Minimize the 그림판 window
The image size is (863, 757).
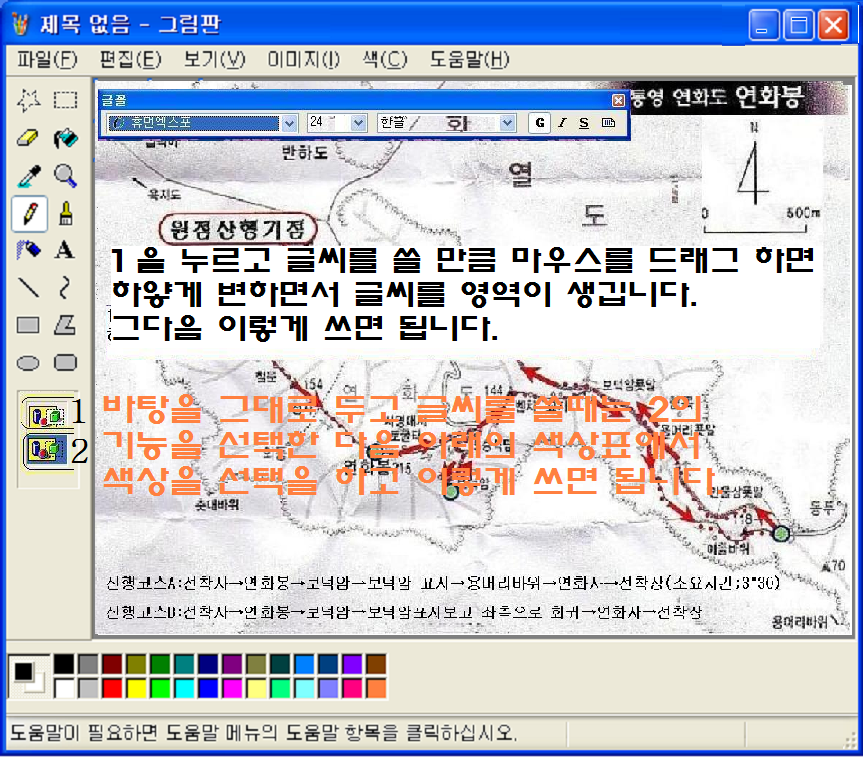pyautogui.click(x=763, y=25)
